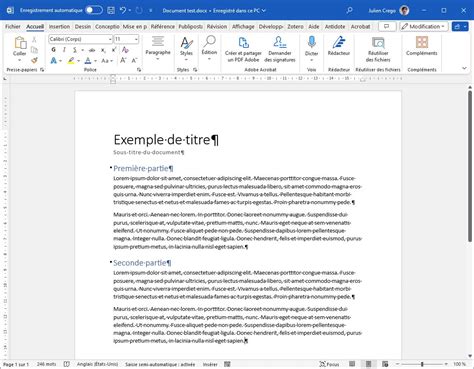Adjust the zoom slider handle
The height and width of the screenshot is (369, 474).
click(x=422, y=364)
